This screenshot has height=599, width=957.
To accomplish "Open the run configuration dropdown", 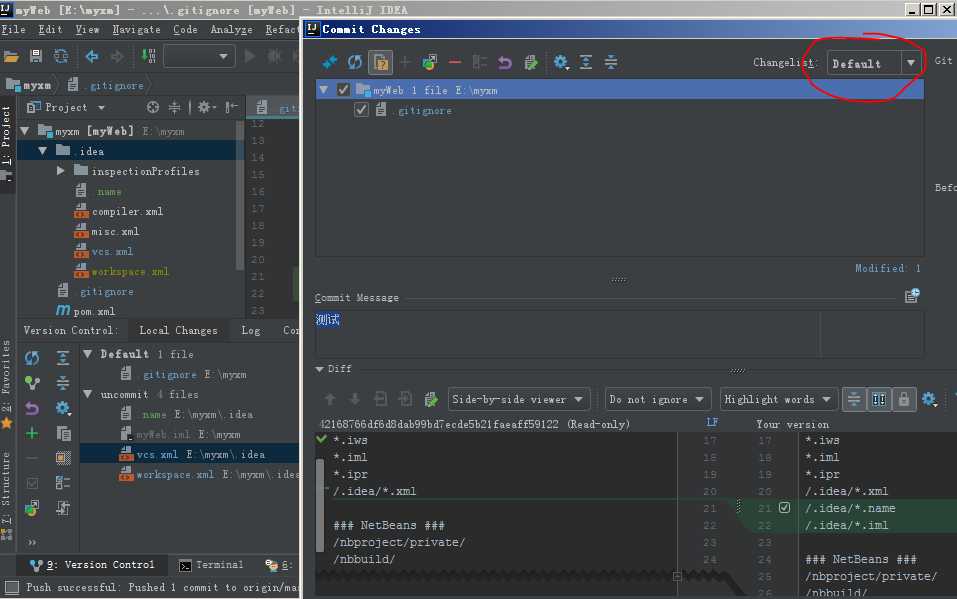I will [198, 57].
